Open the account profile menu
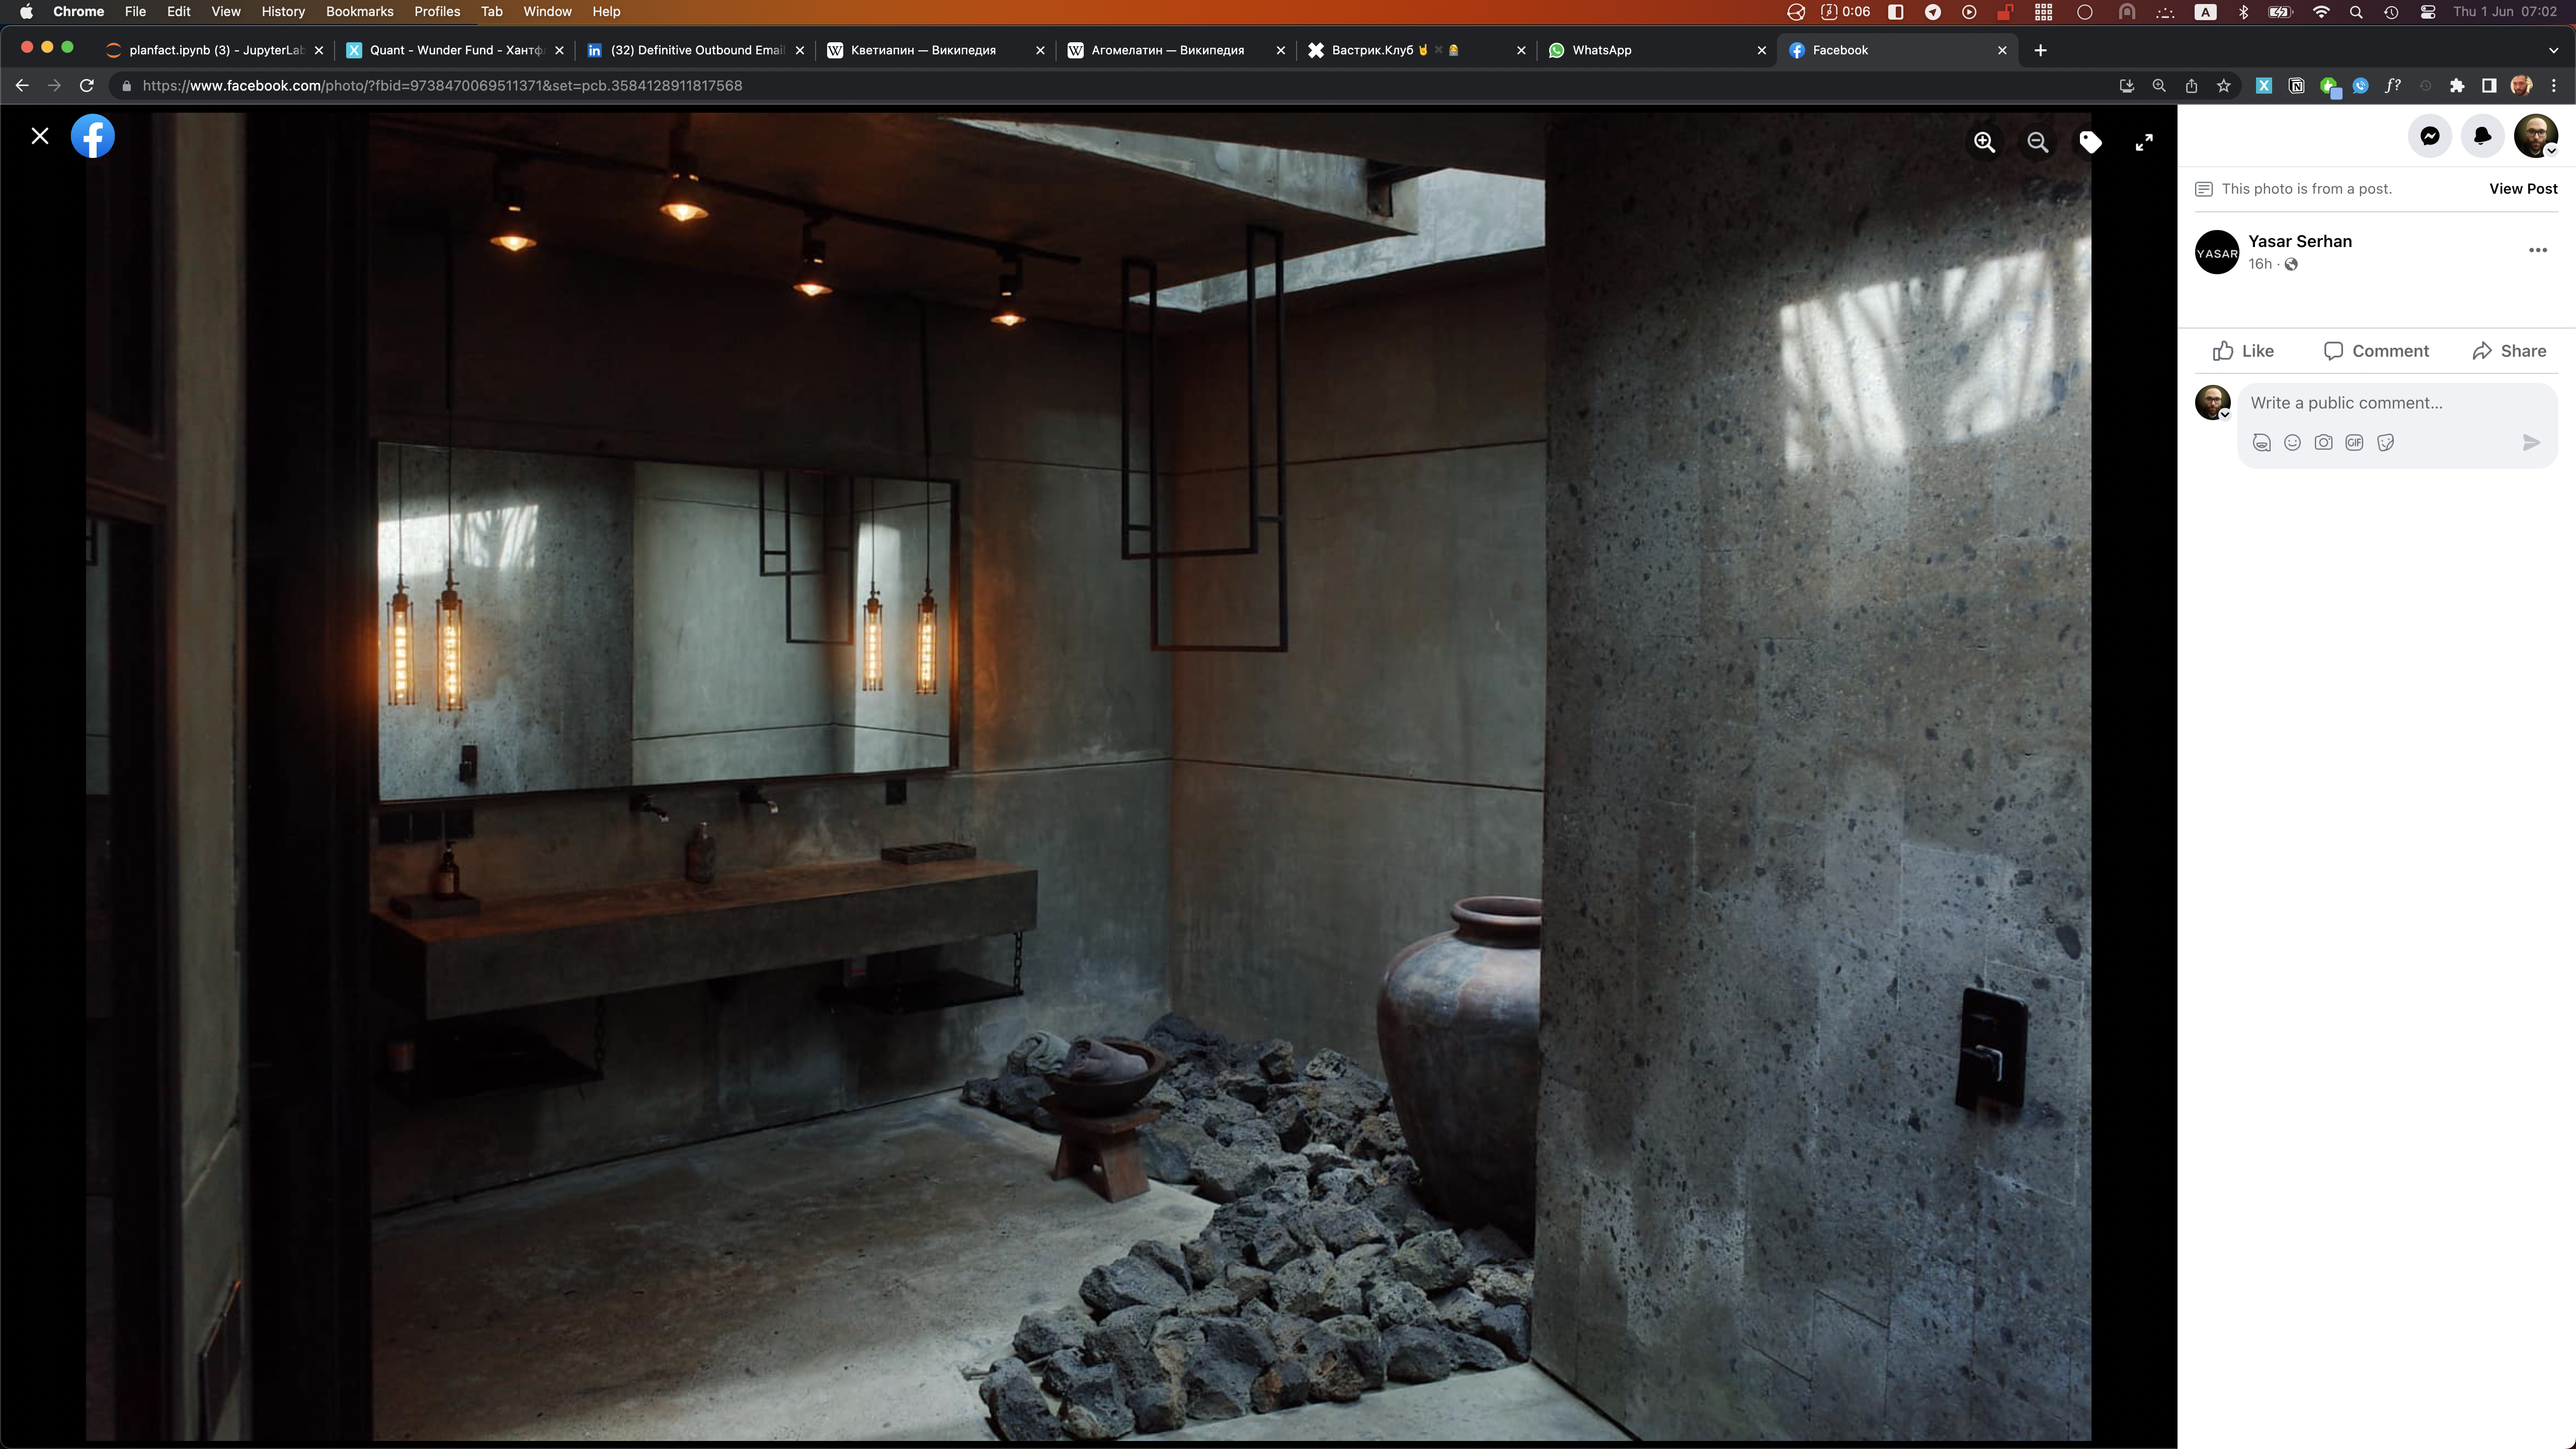 pos(2535,136)
